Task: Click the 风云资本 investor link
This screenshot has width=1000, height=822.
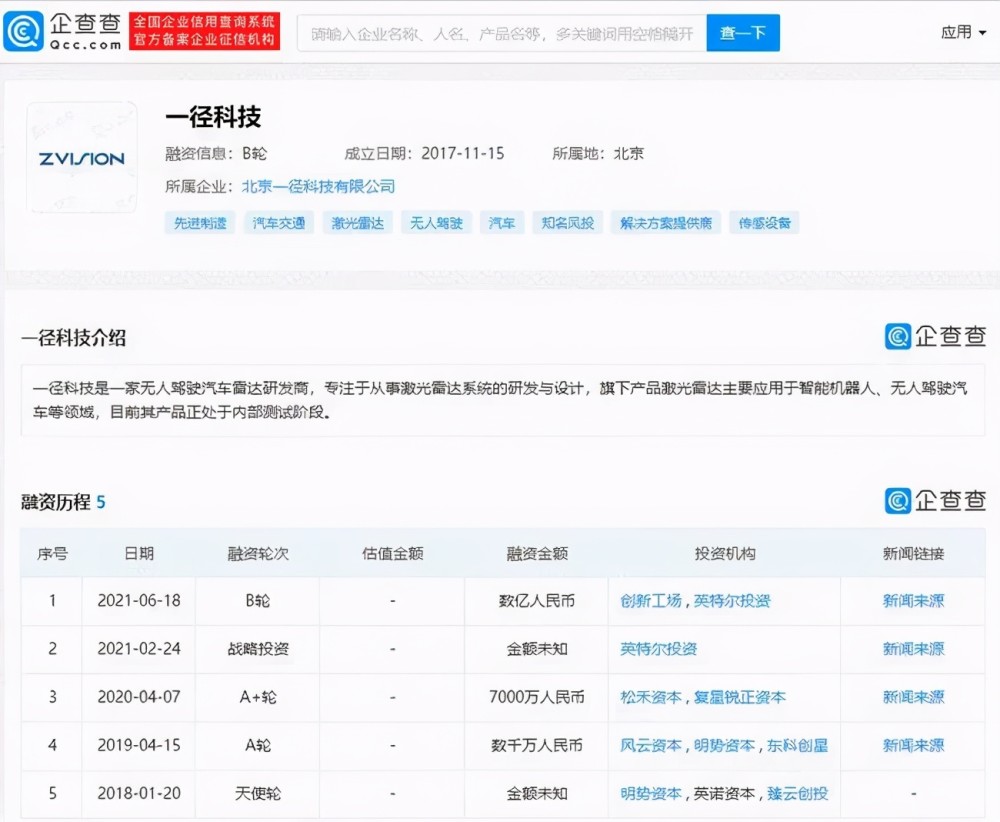Action: point(651,745)
